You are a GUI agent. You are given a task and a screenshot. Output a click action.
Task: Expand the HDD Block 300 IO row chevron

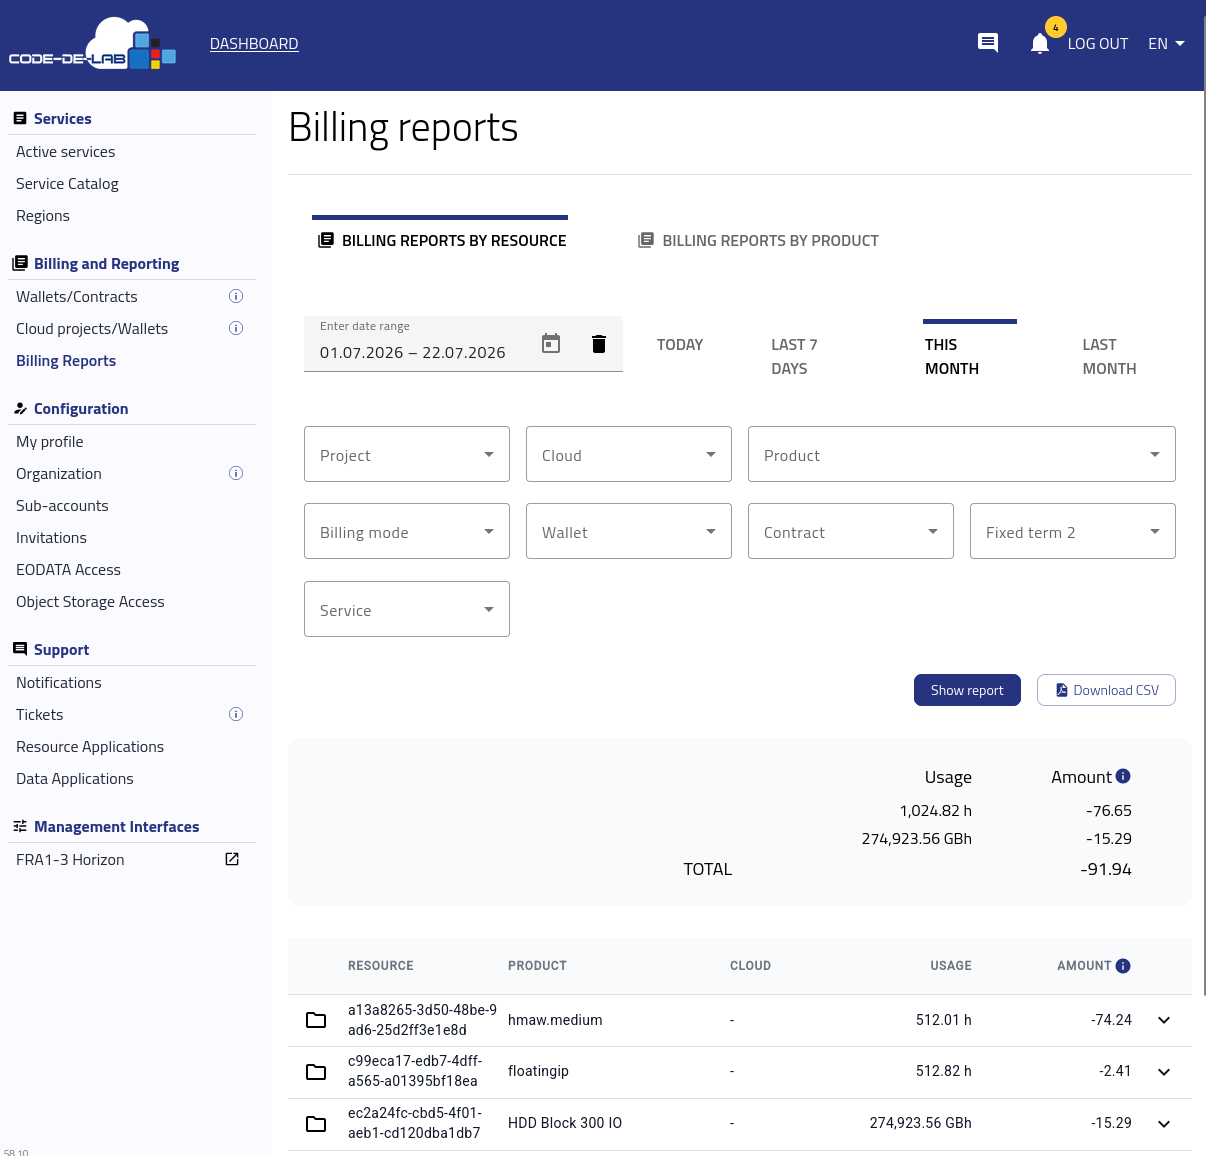point(1164,1124)
